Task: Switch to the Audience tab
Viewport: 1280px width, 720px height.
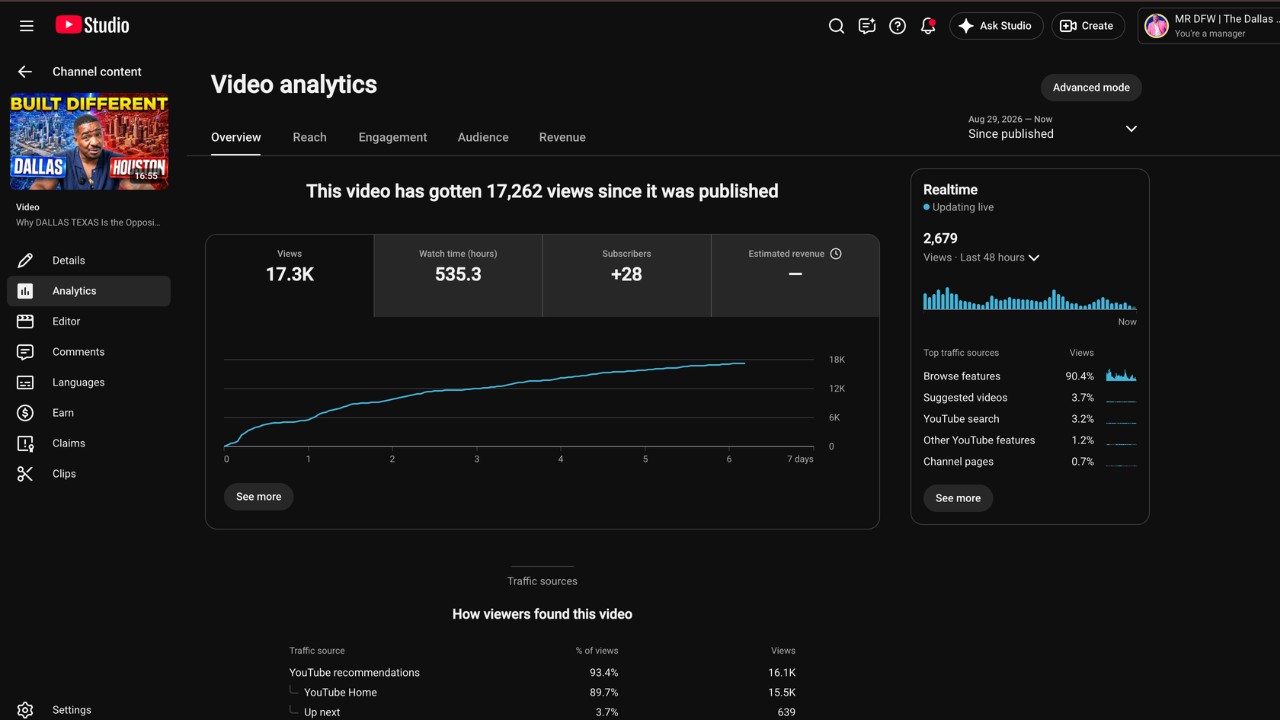Action: (483, 137)
